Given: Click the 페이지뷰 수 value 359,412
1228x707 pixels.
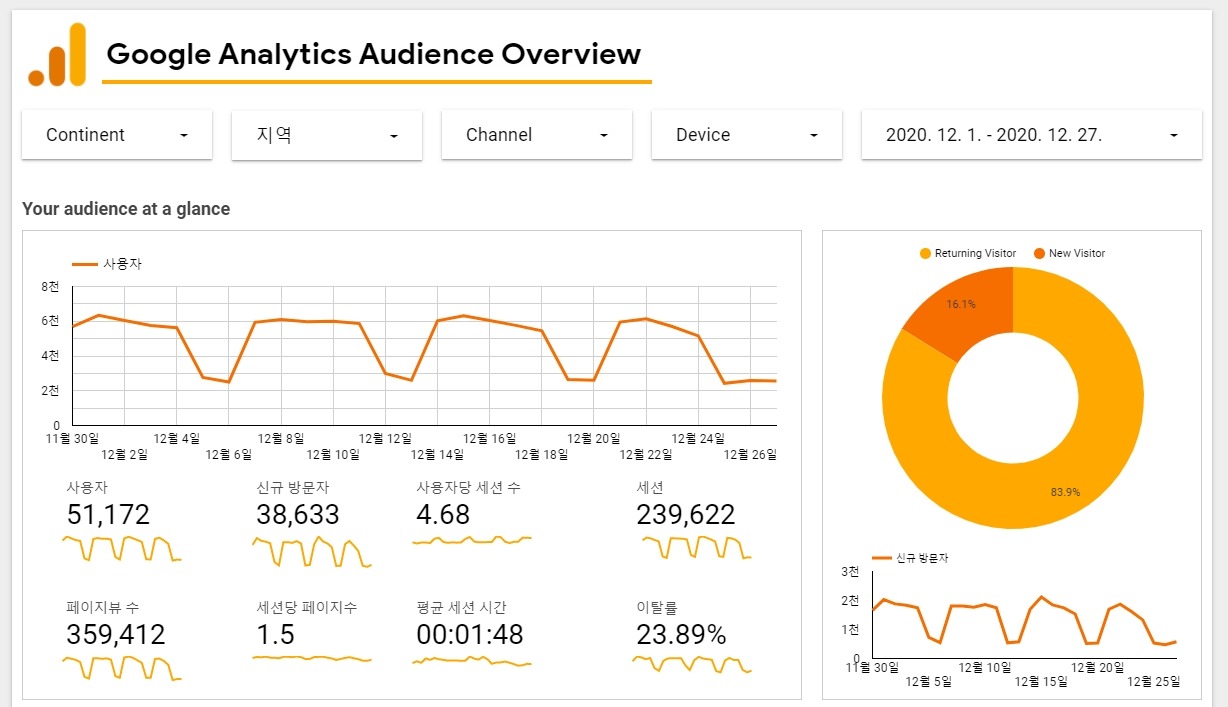Looking at the screenshot, I should (x=116, y=635).
